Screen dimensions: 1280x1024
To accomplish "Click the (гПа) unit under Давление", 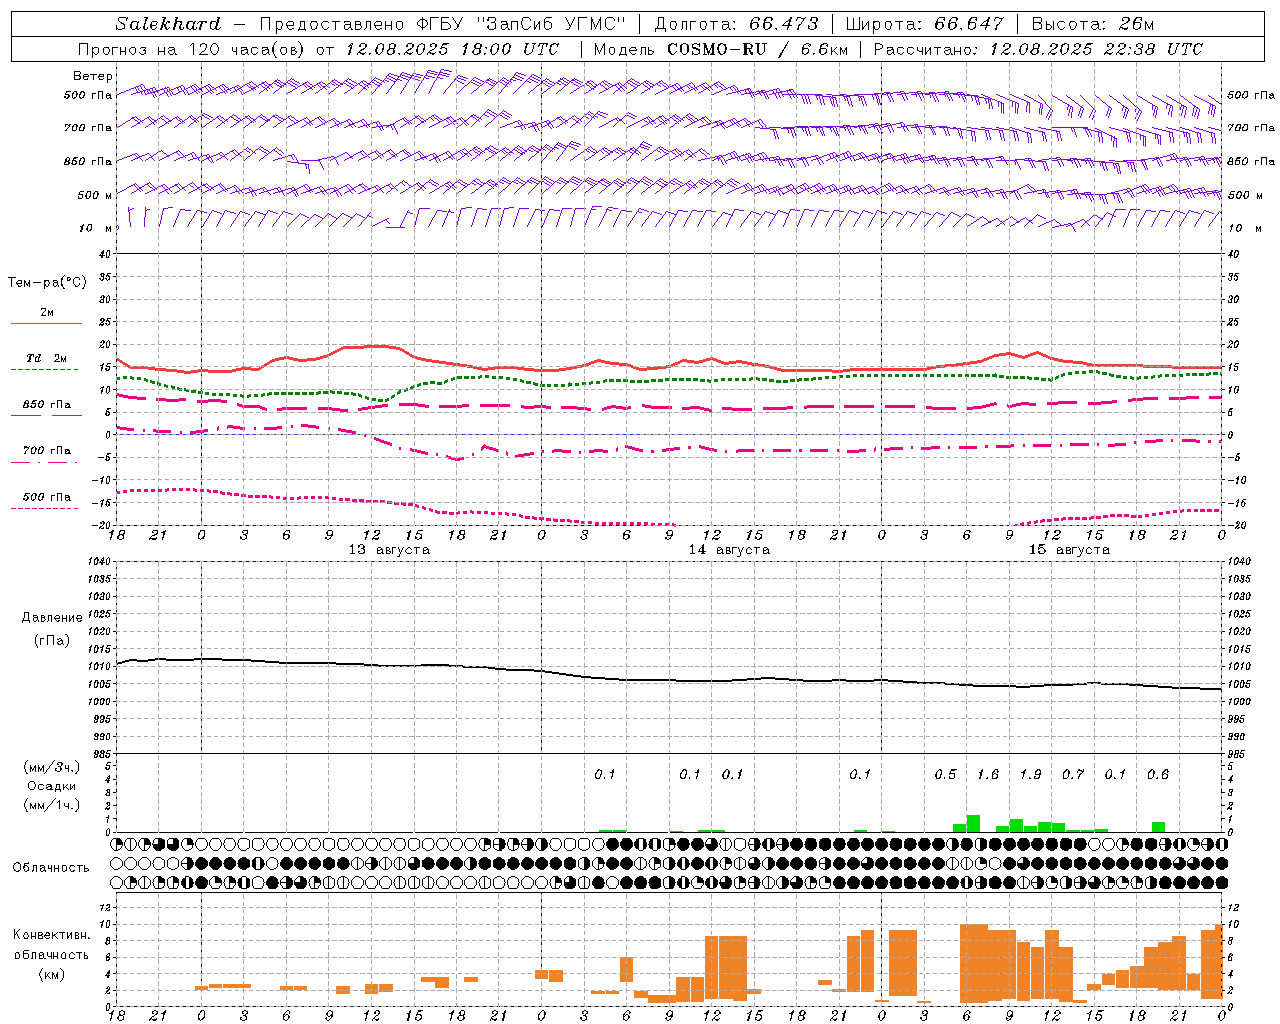I will 52,640.
